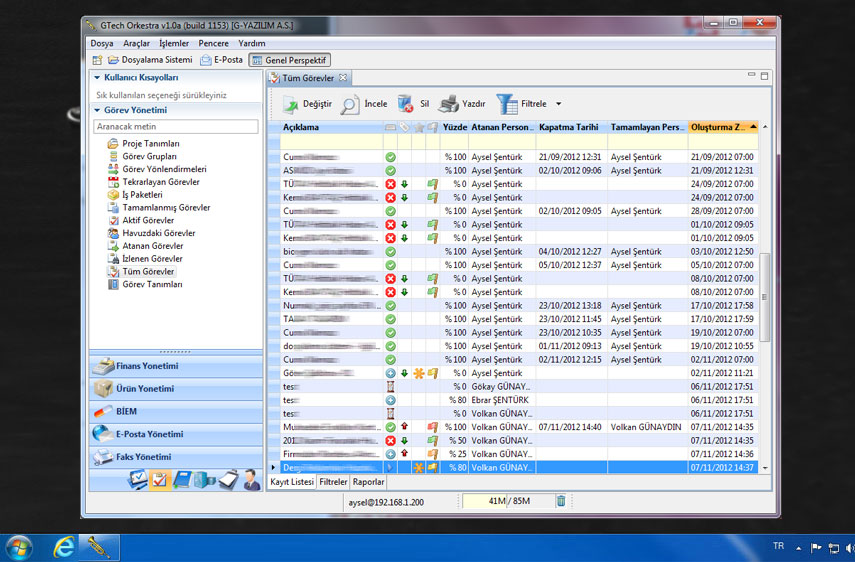Open the Finans Yönetimi panel
Viewport: 855px width, 562px height.
[x=146, y=366]
